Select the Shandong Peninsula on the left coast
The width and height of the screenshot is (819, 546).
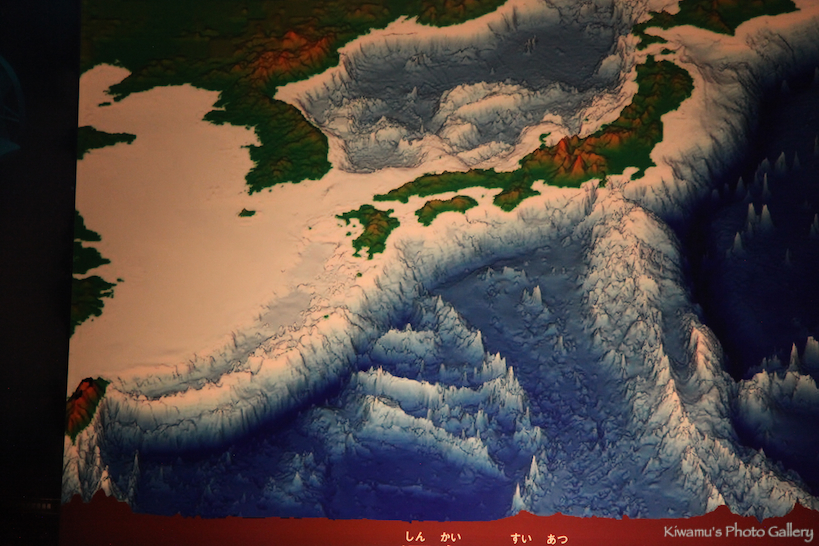(103, 140)
